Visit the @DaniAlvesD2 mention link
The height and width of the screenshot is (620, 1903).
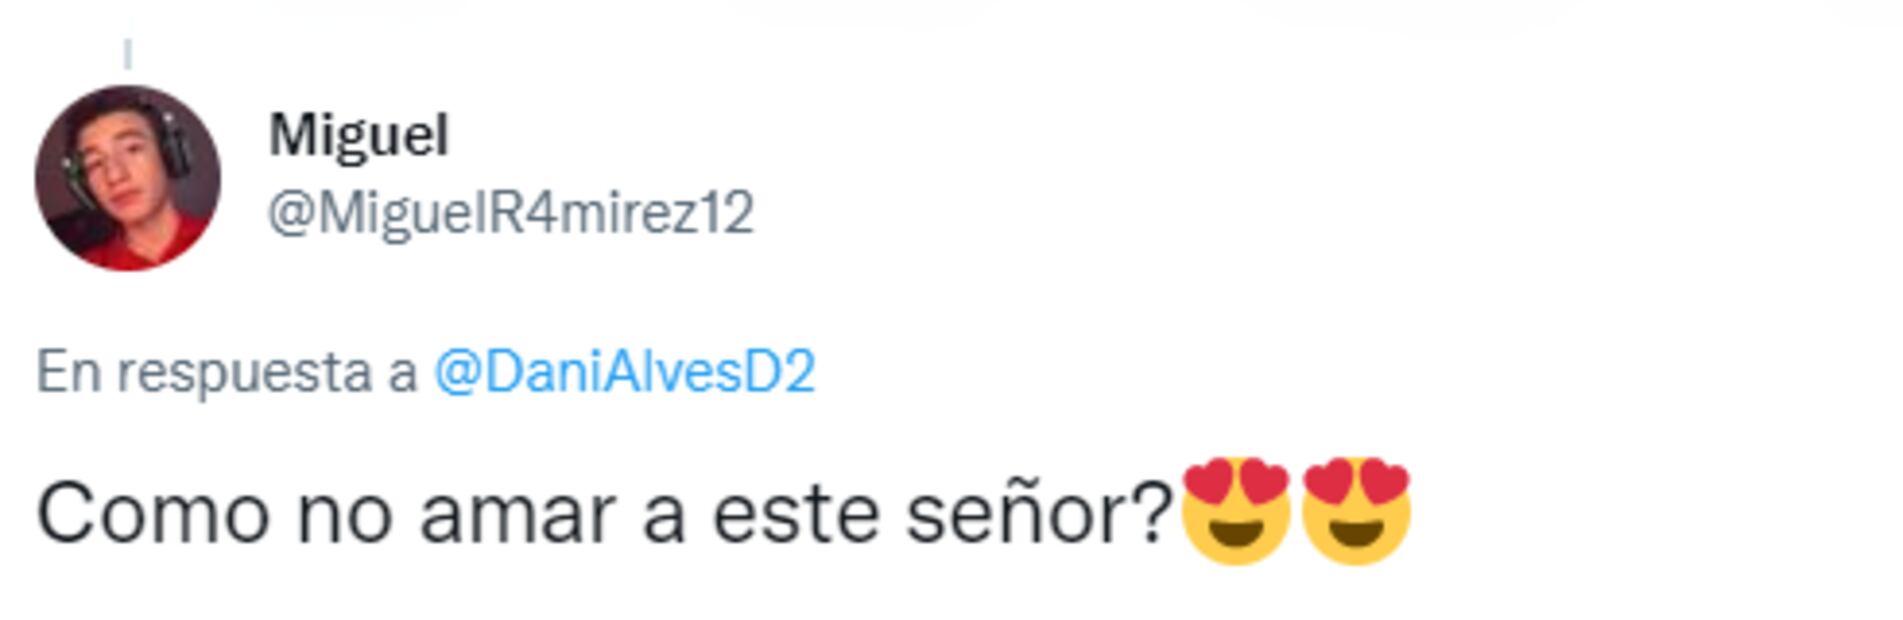point(624,372)
